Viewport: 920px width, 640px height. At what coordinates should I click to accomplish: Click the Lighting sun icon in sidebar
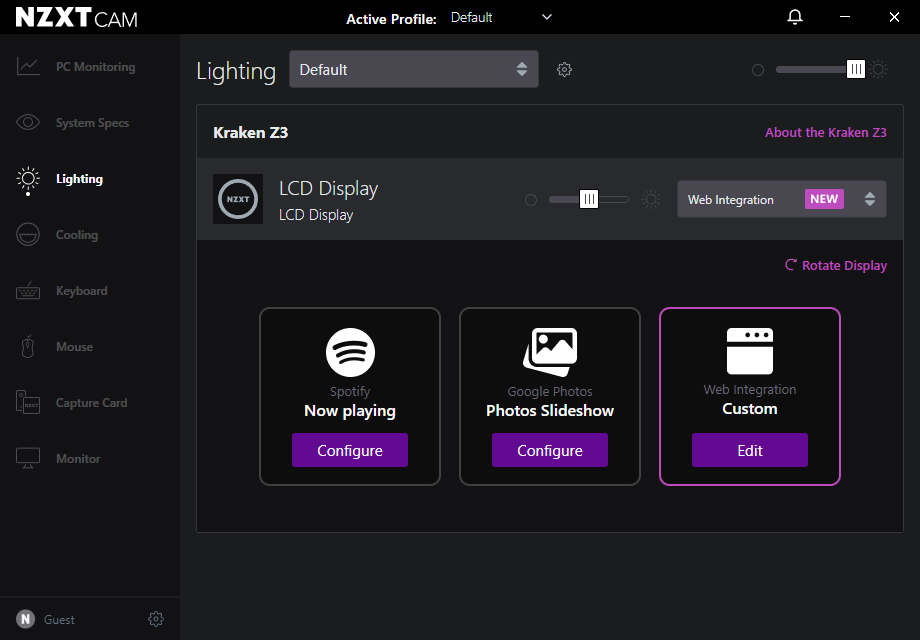point(28,179)
